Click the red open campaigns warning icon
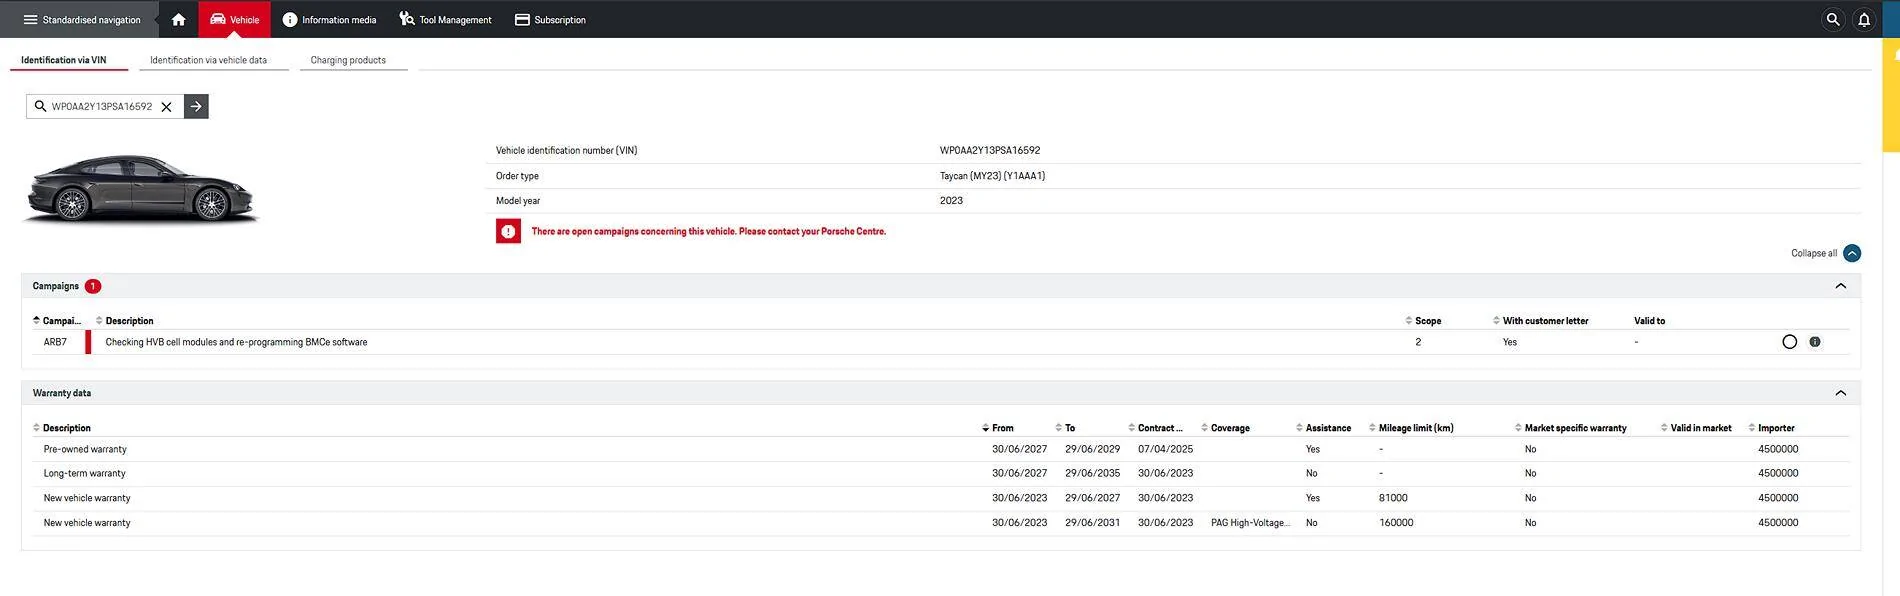Image resolution: width=1900 pixels, height=596 pixels. tap(508, 231)
